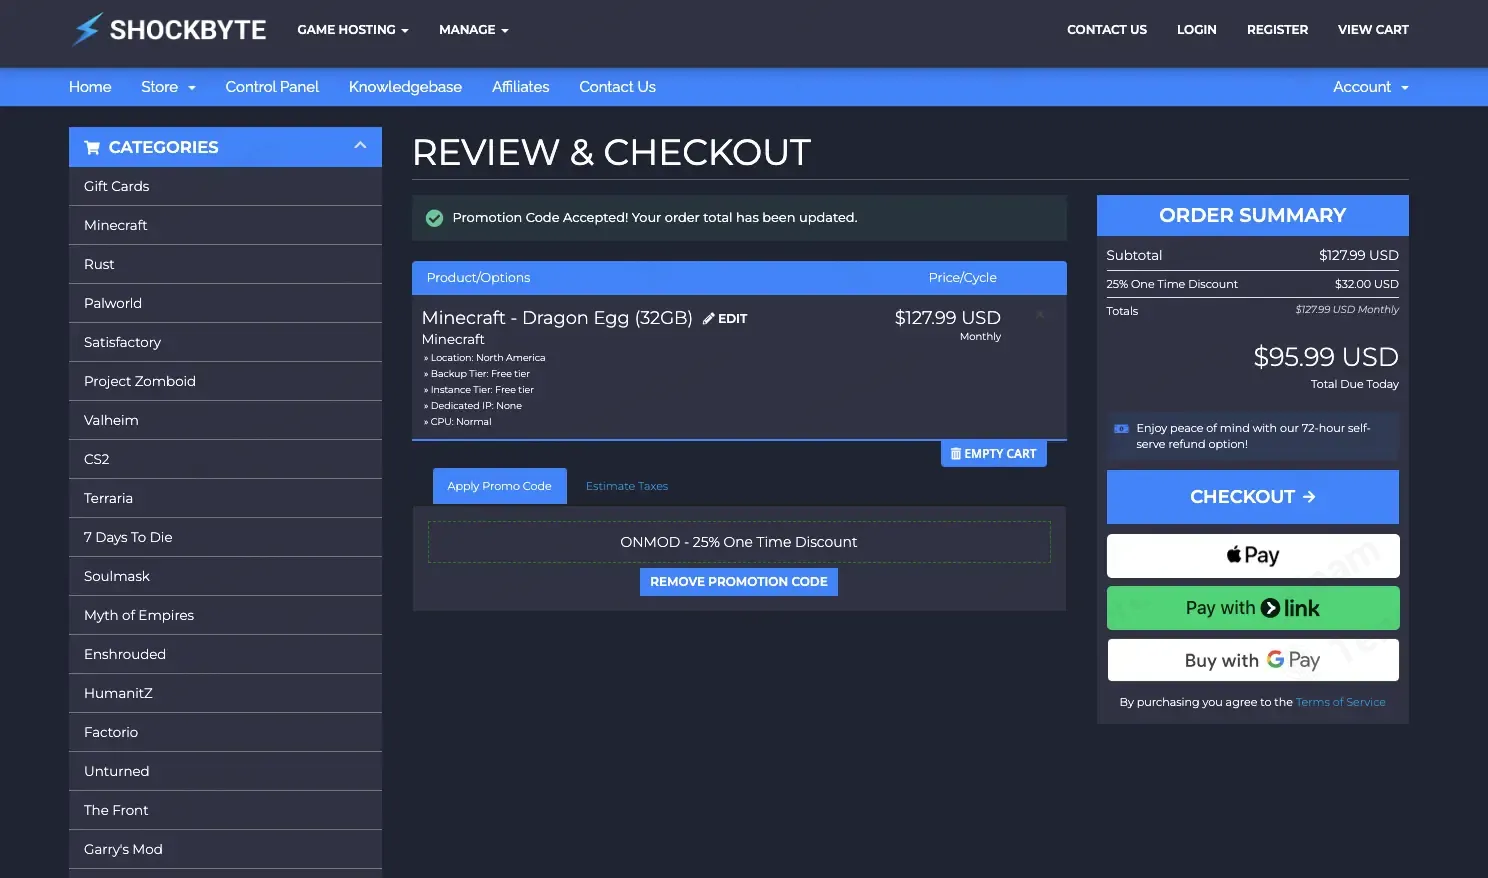Select Gift Cards category
This screenshot has height=878, width=1488.
225,186
